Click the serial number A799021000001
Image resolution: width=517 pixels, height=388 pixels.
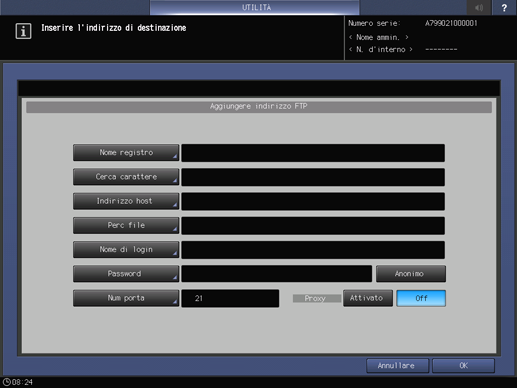coord(451,23)
